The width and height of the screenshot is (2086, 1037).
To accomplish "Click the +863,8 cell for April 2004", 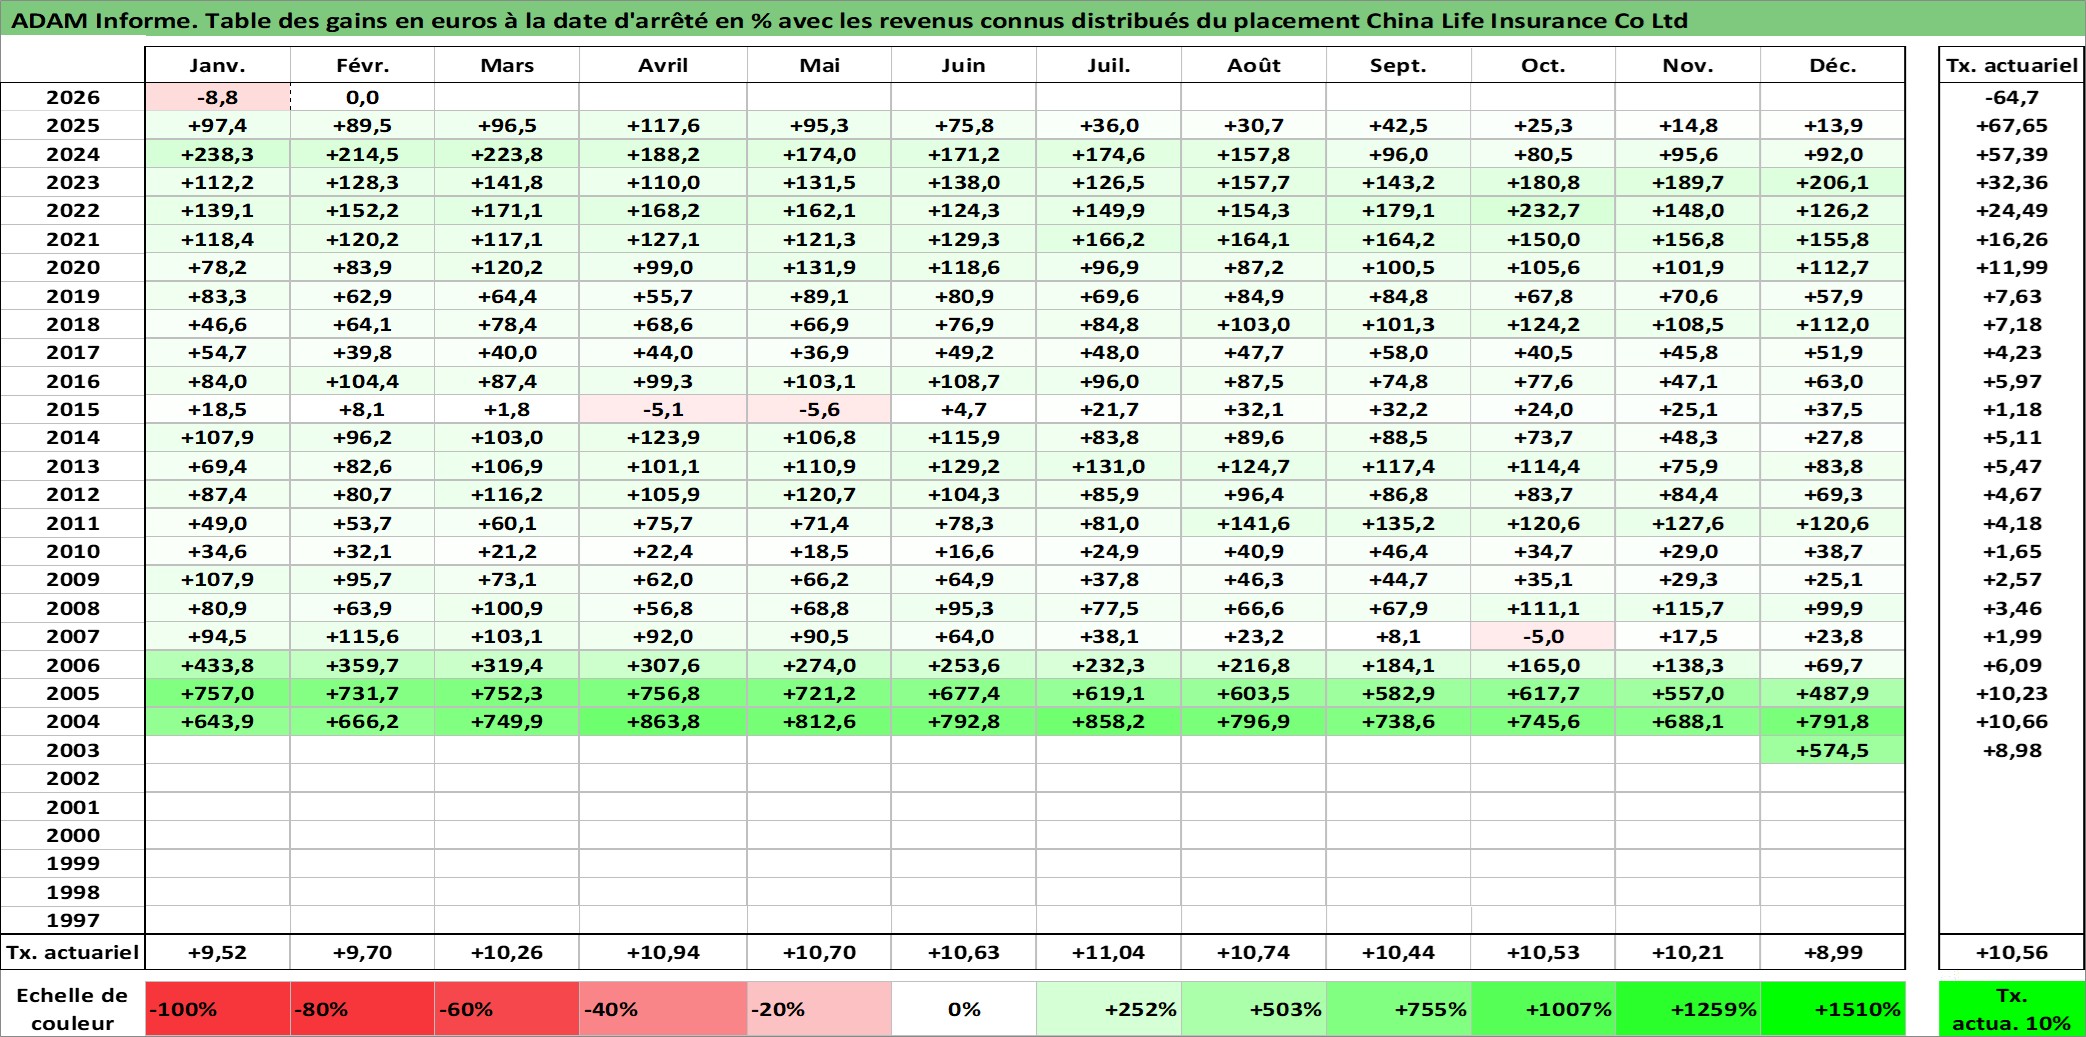I will coord(663,721).
